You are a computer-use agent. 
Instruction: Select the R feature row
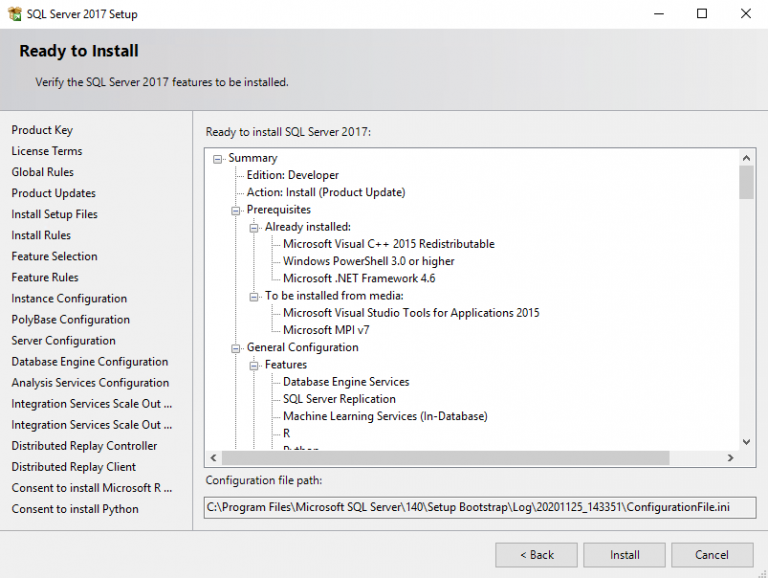coord(287,434)
